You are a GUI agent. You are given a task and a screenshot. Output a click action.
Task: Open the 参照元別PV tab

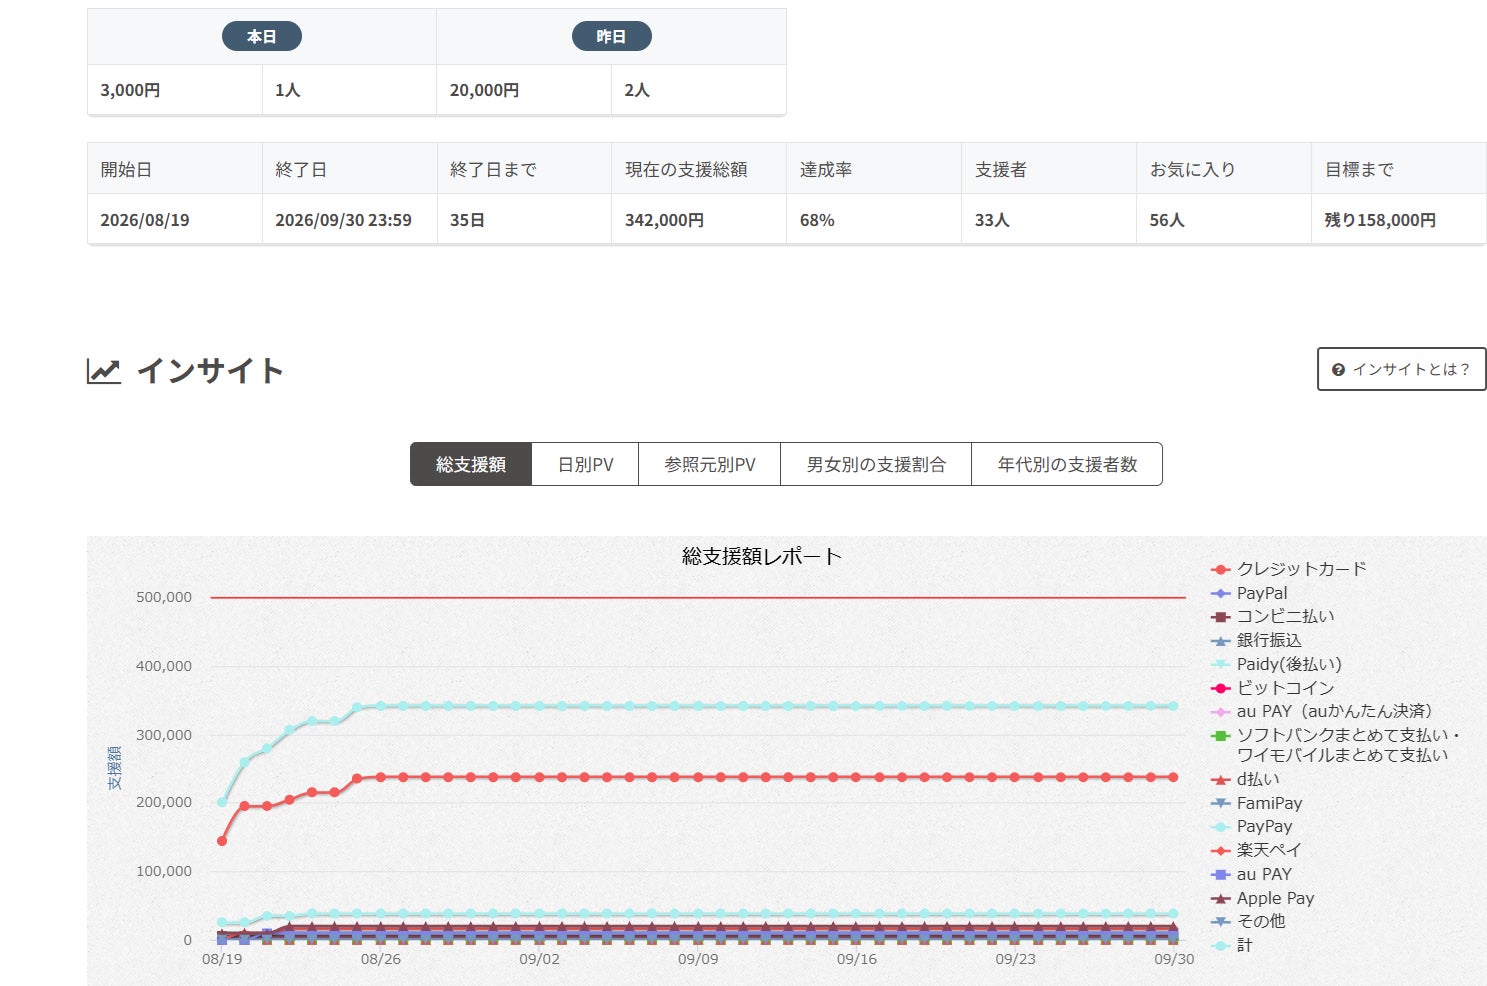710,464
